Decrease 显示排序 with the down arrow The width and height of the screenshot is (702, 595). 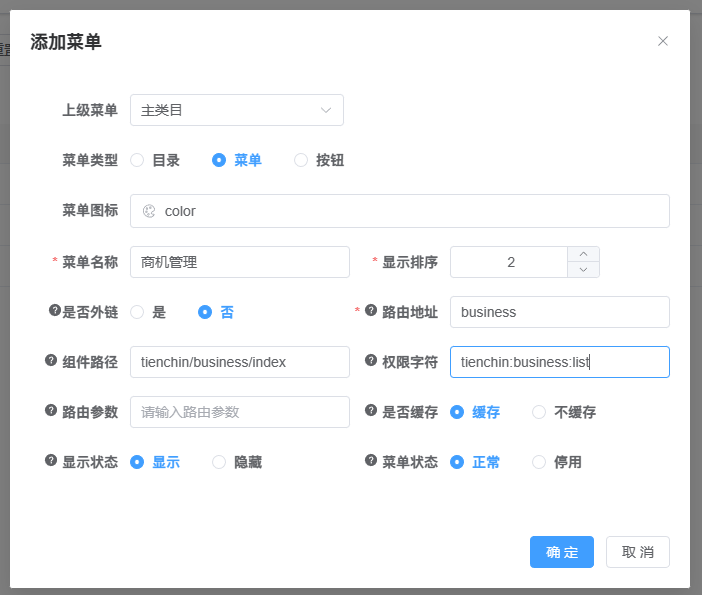point(583,270)
